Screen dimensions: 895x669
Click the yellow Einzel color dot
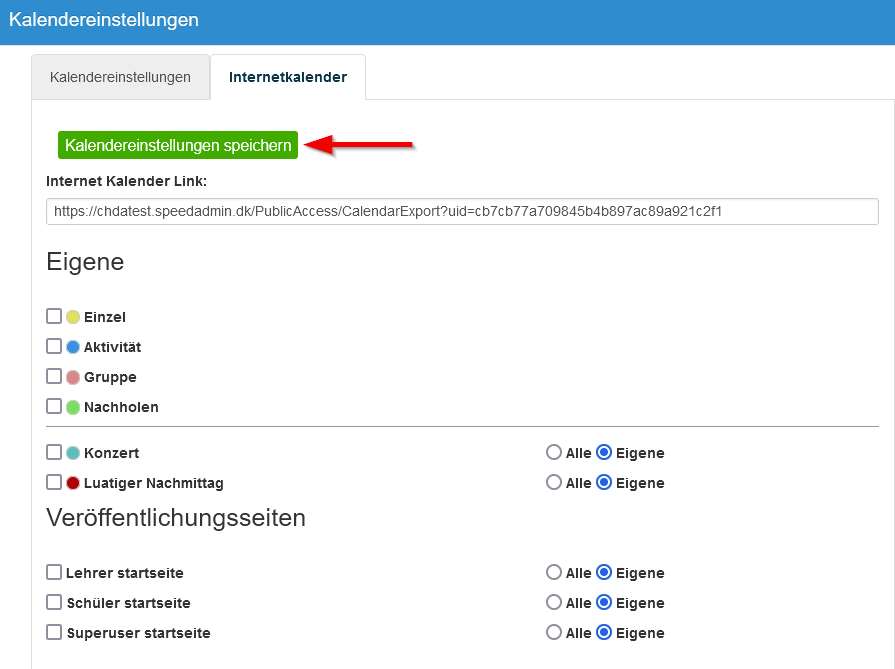[72, 317]
